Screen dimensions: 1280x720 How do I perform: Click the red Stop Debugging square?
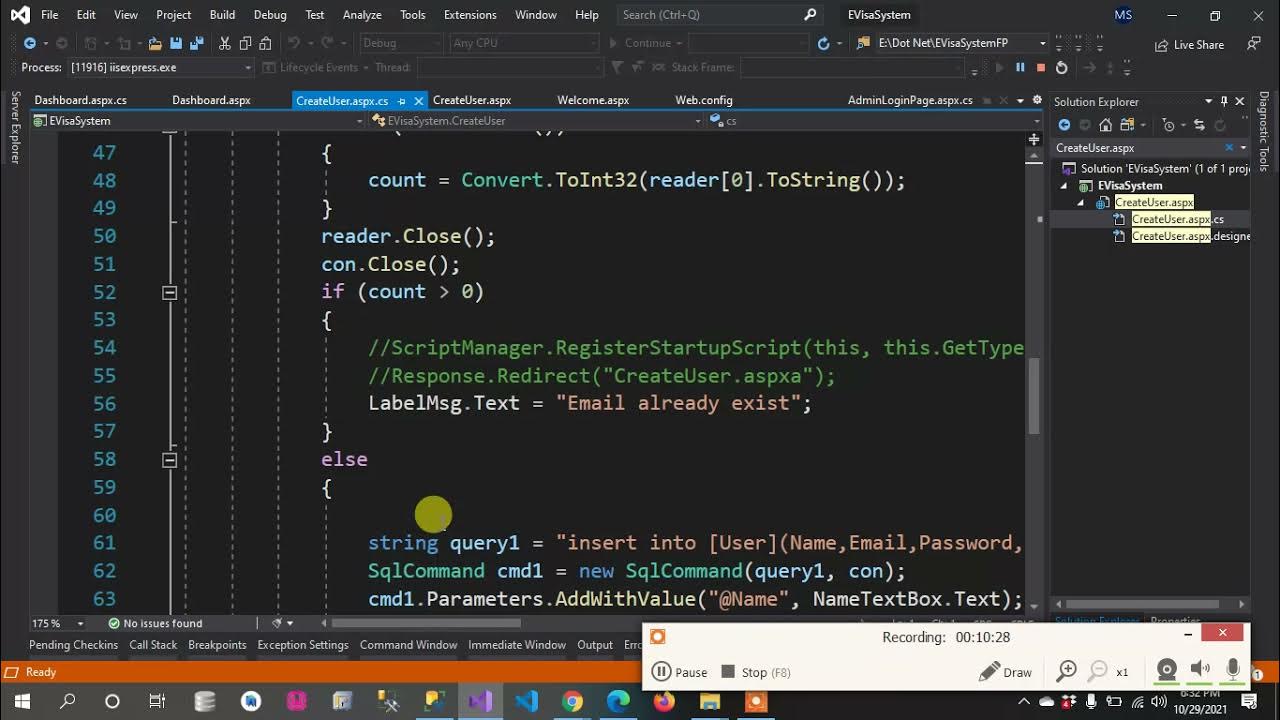click(1041, 67)
